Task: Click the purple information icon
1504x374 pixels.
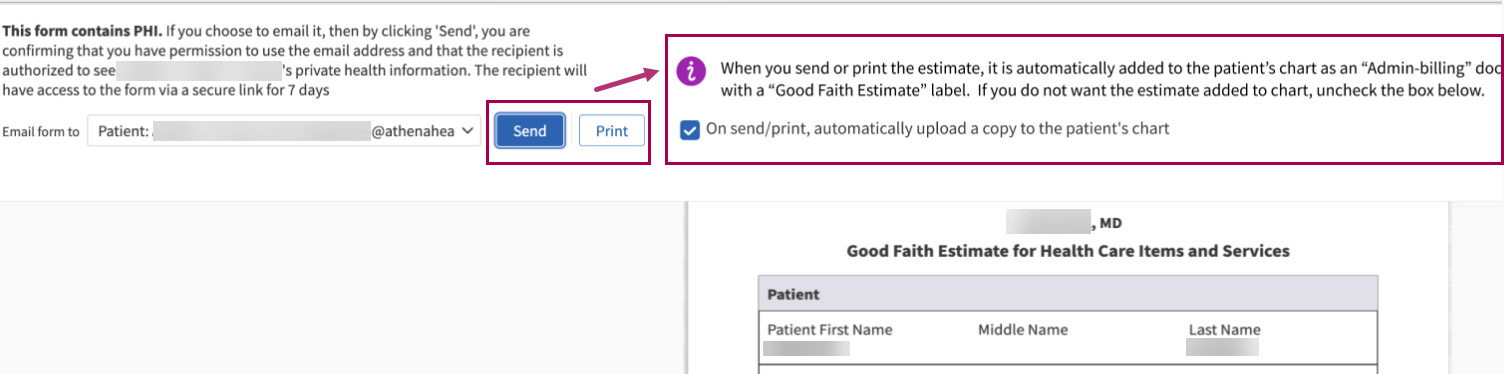Action: [691, 71]
